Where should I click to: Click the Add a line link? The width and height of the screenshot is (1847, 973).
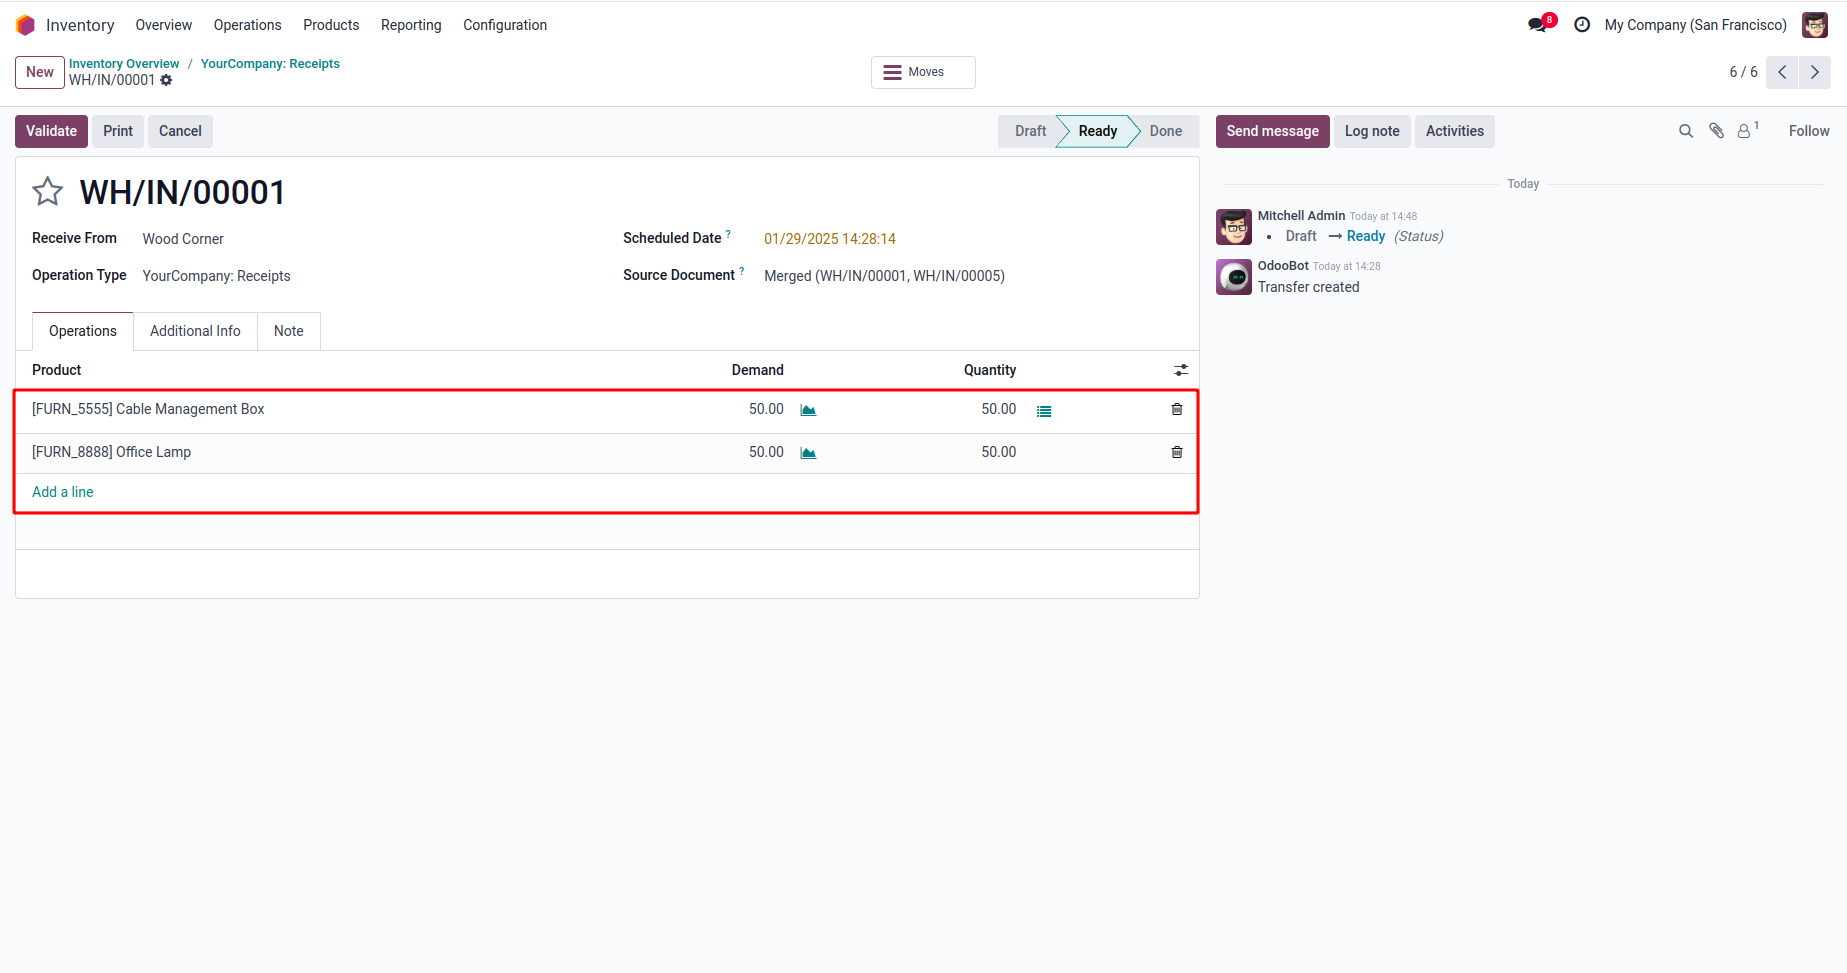tap(63, 492)
